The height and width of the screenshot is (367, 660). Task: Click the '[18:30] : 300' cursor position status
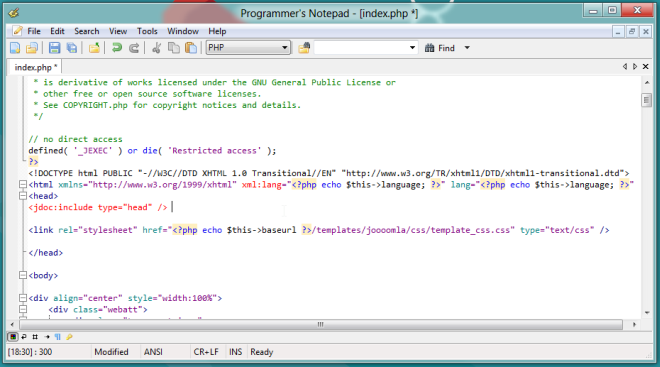[30, 352]
